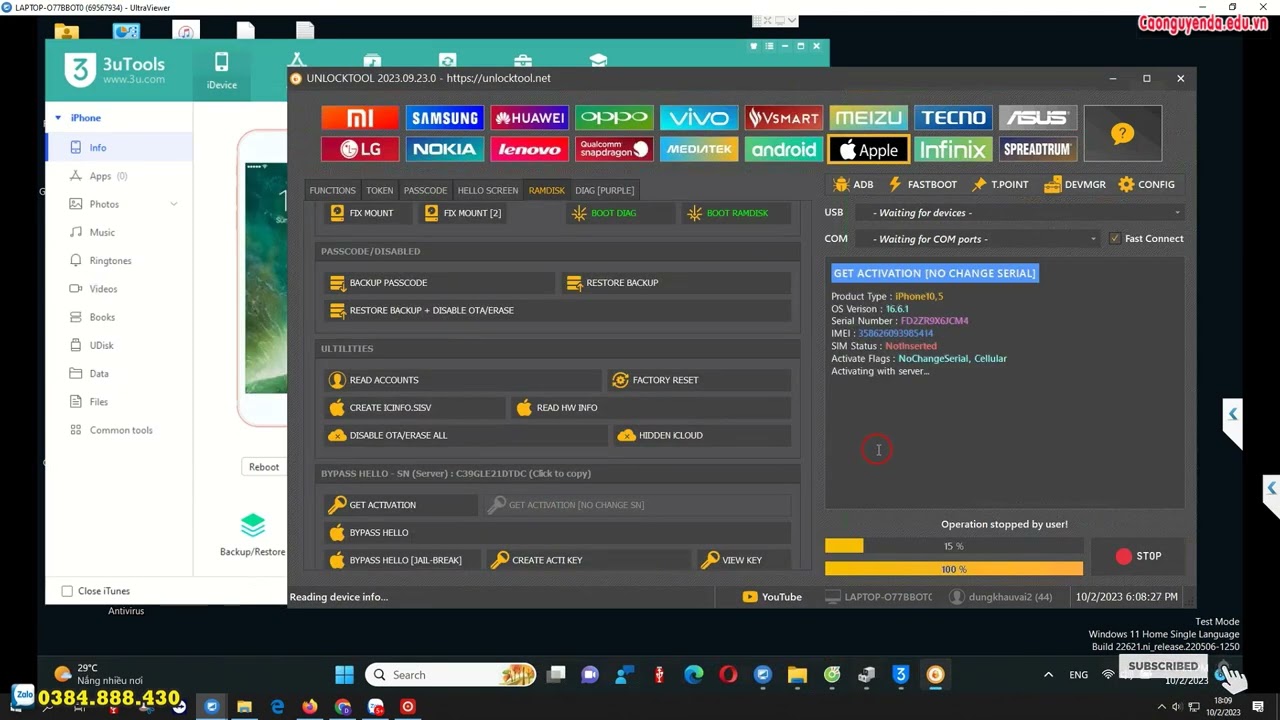Open CONFIG settings gear

coord(1146,184)
